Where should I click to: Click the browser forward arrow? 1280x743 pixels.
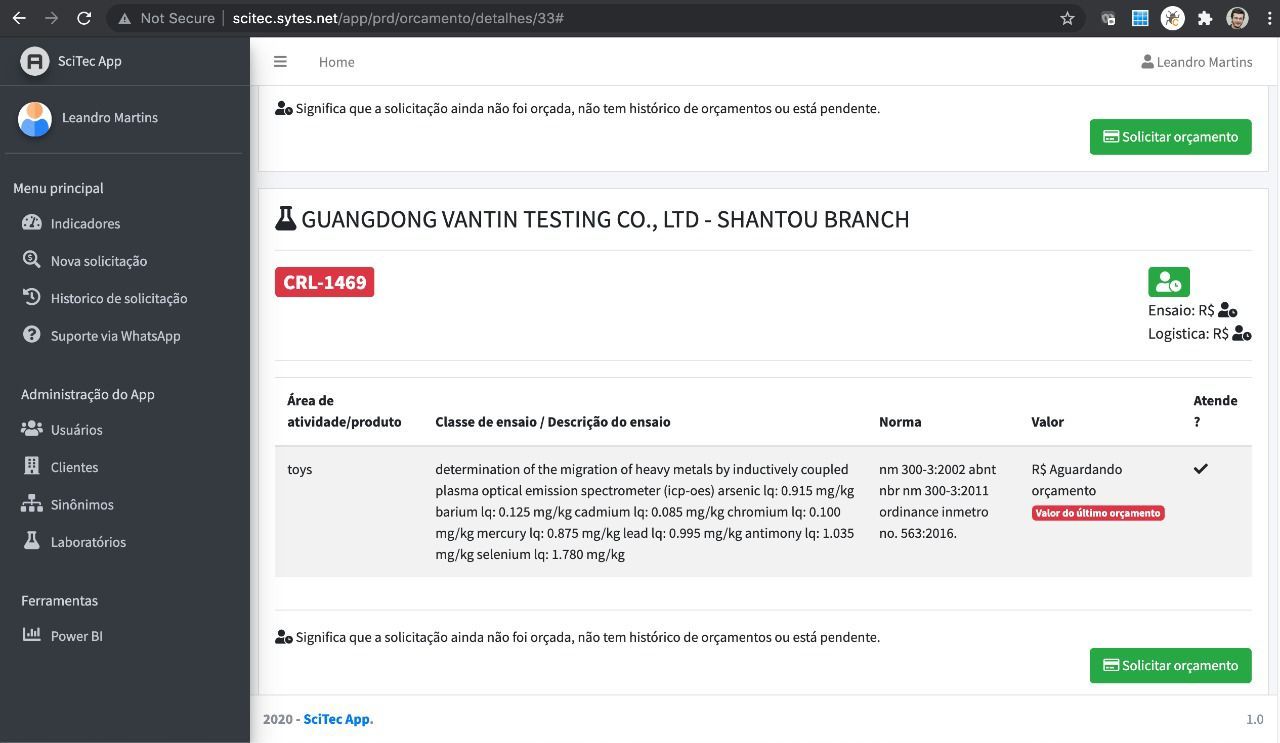[51, 18]
